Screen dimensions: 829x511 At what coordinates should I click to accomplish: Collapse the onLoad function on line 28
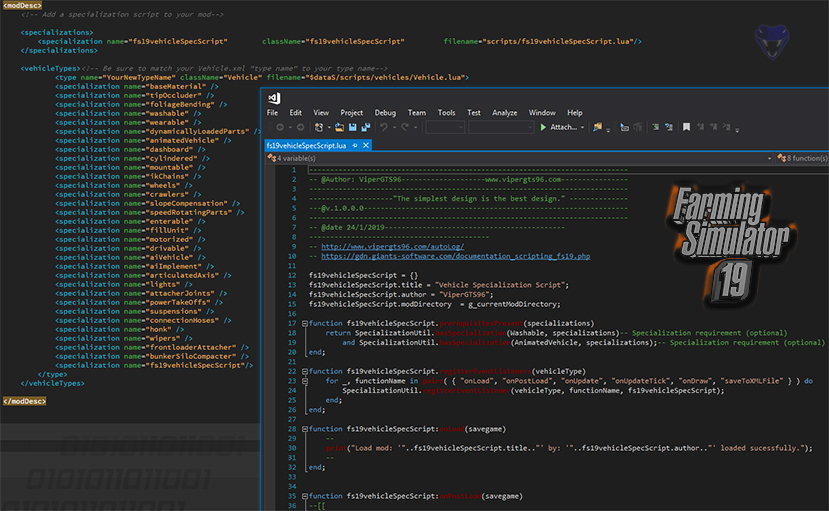[305, 429]
